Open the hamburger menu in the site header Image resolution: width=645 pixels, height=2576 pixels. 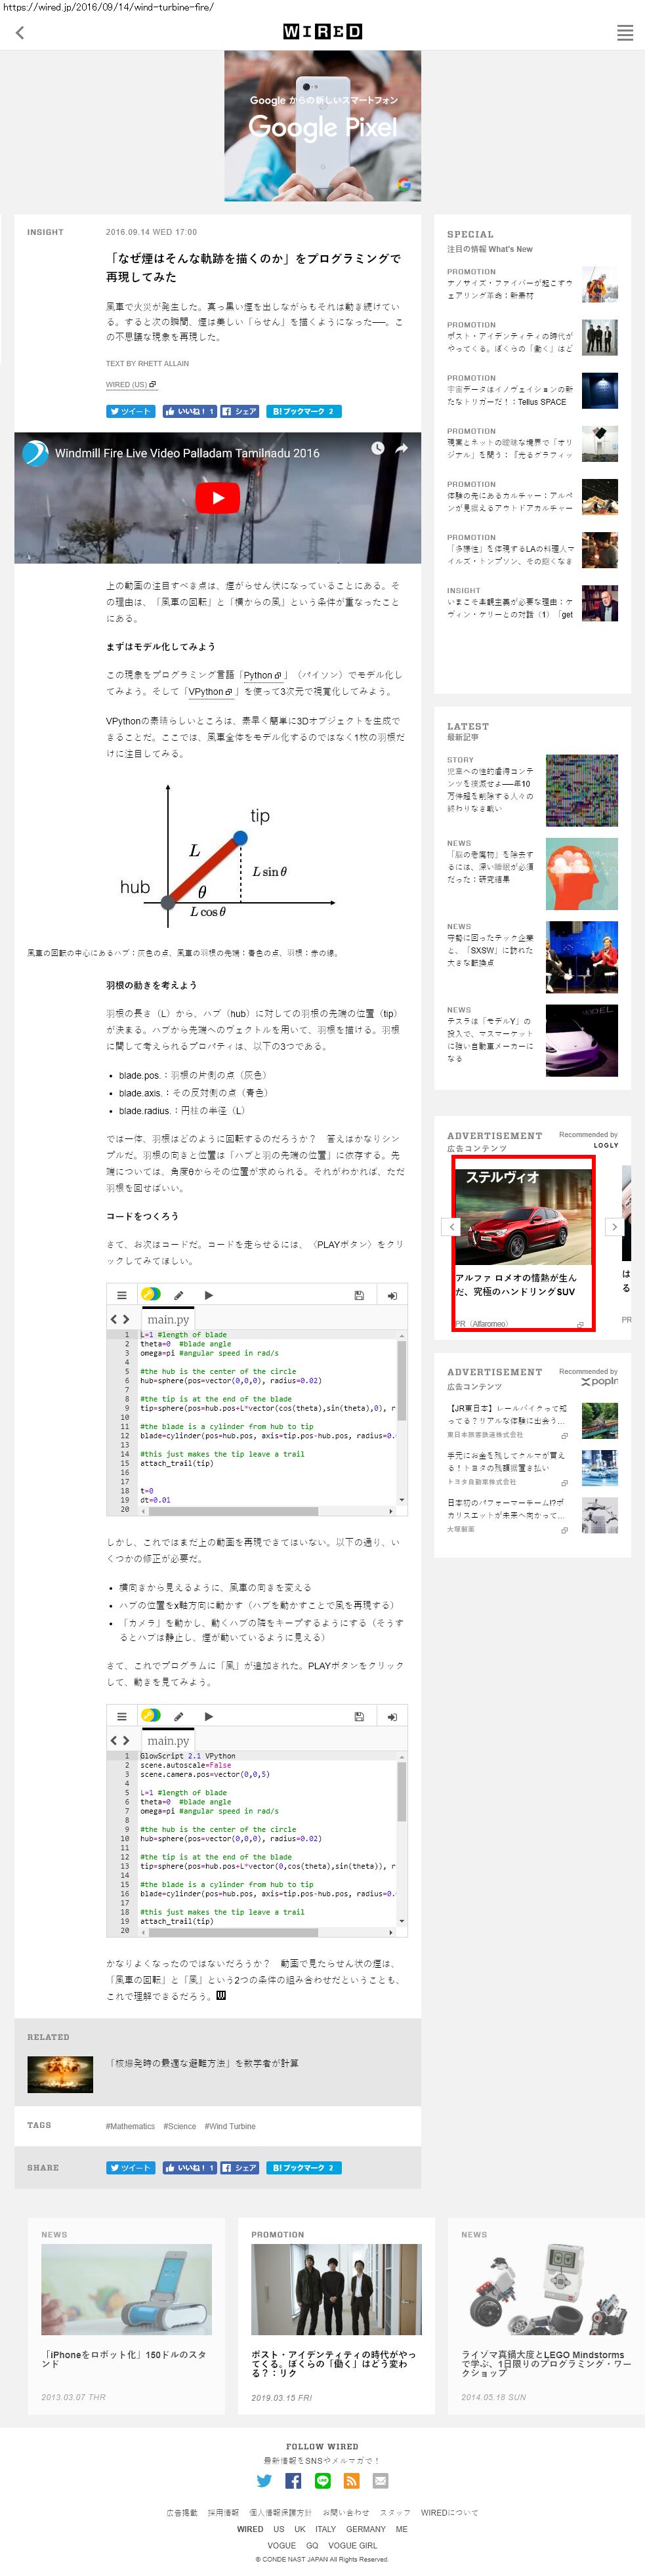[x=624, y=33]
